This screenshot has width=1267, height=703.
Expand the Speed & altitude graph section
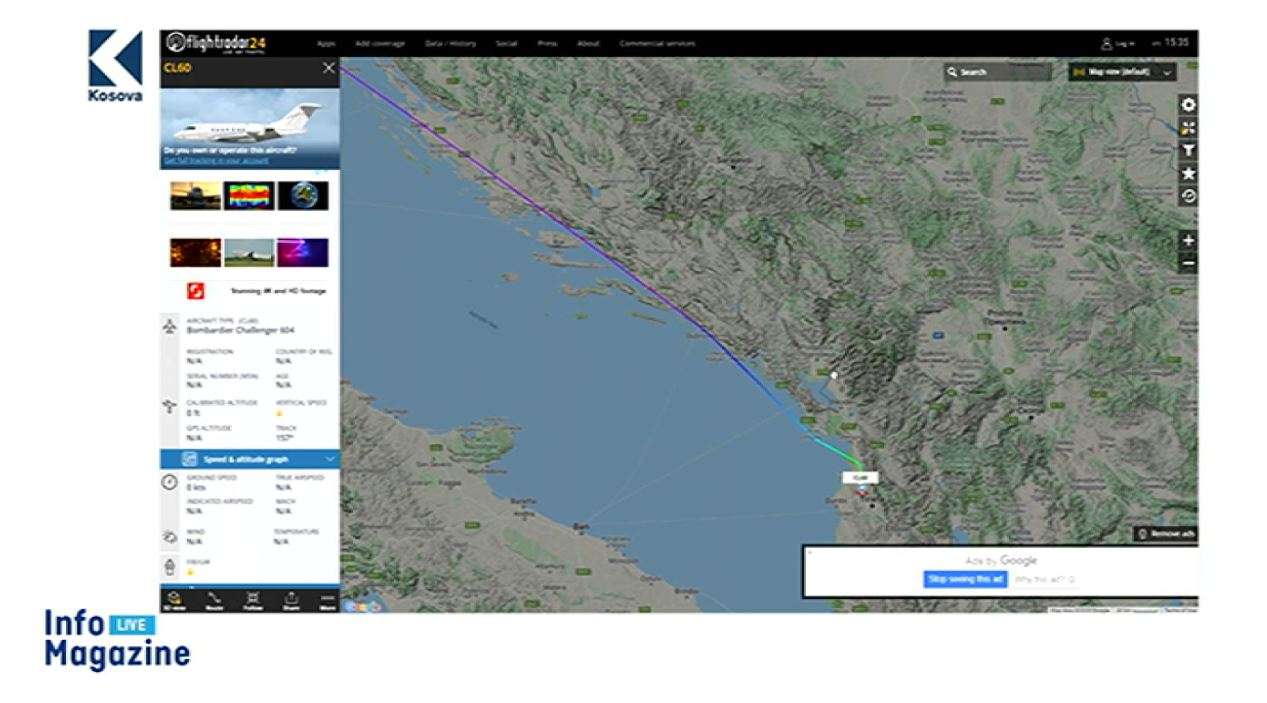pos(250,459)
